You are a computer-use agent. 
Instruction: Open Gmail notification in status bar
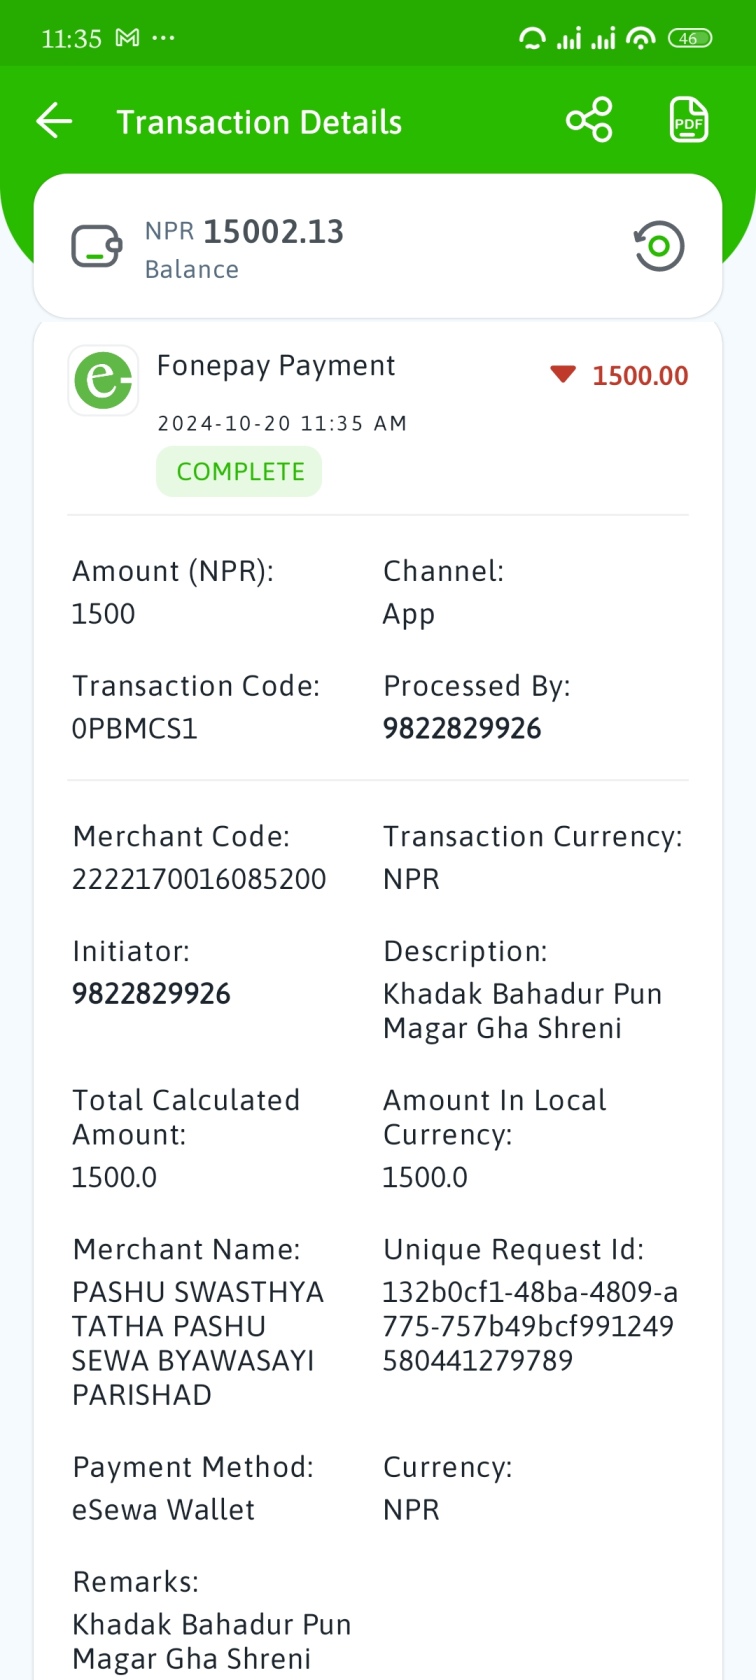(x=128, y=38)
